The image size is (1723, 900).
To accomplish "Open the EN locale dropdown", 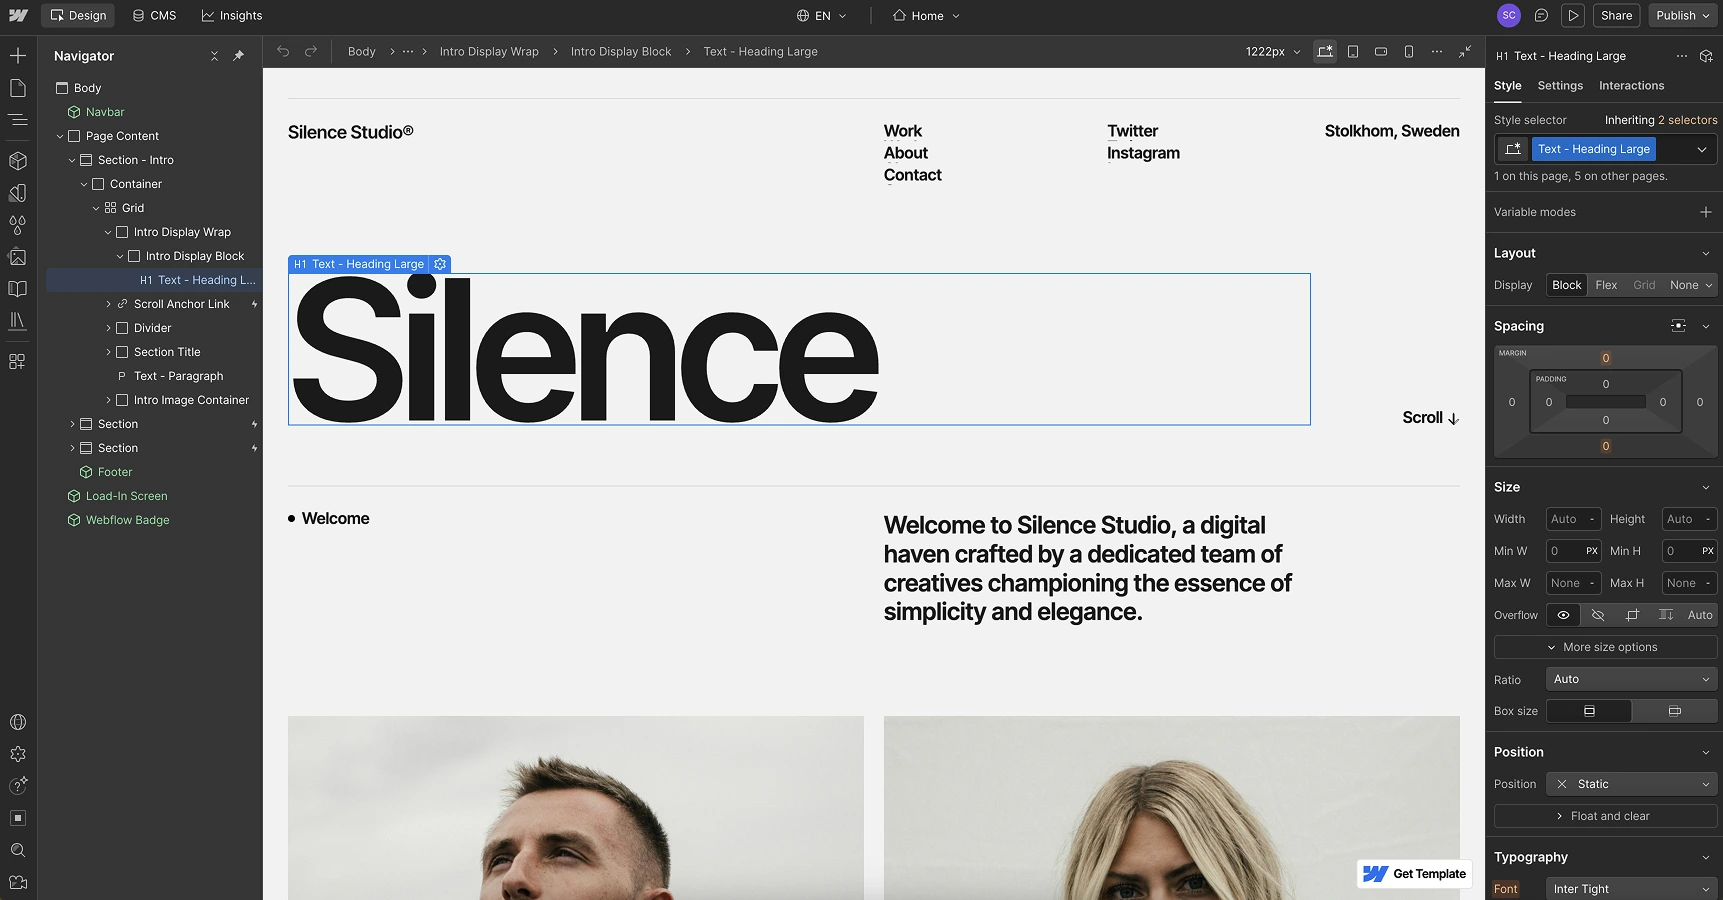I will [822, 16].
